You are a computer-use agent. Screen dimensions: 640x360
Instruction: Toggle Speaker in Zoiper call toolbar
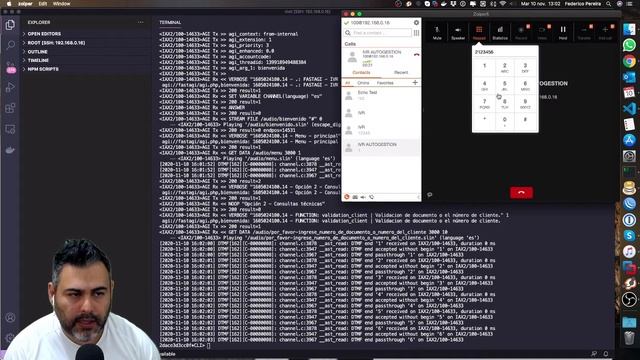[458, 32]
